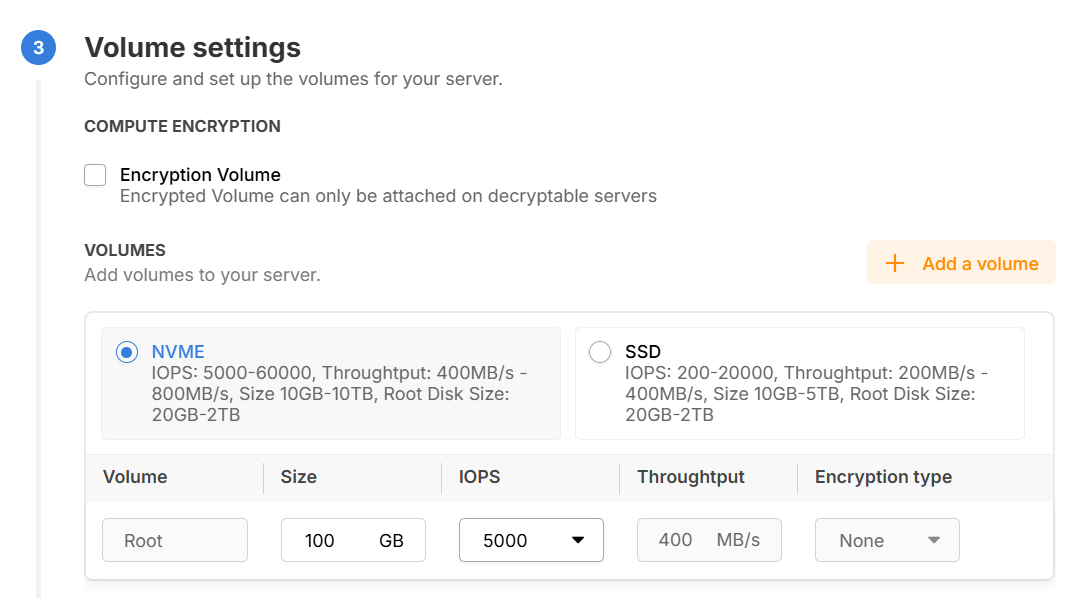
Task: Click the Root volume name field
Action: click(x=174, y=540)
